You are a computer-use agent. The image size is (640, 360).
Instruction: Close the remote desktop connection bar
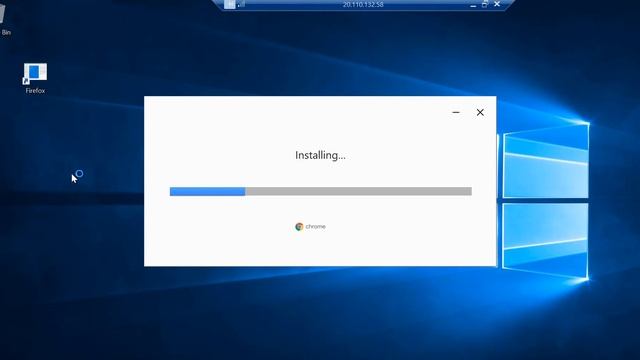click(497, 4)
